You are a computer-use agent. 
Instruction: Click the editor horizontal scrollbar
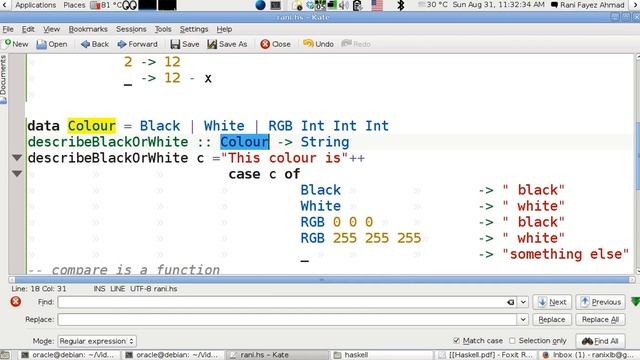322,280
